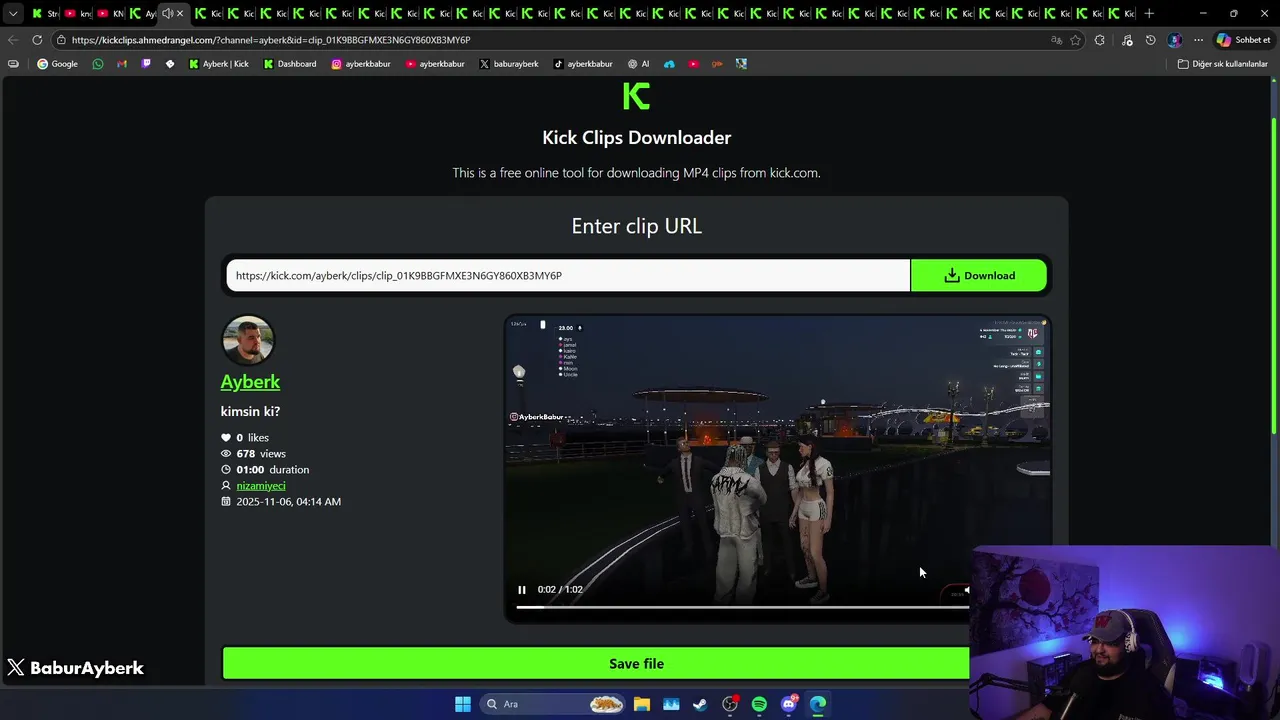Expand Diğer sık kullanılanlar bookmarks folder
This screenshot has width=1280, height=720.
1222,64
